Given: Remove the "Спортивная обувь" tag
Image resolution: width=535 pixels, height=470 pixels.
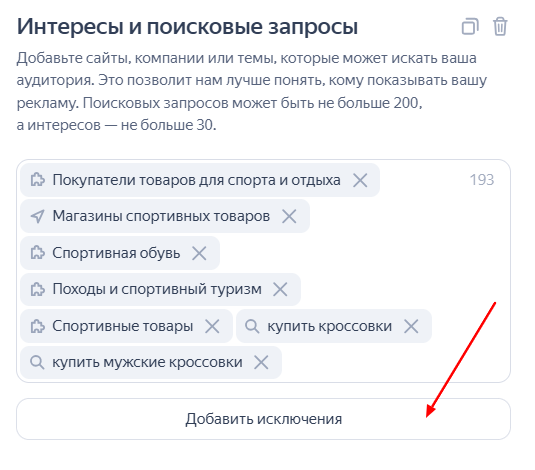Looking at the screenshot, I should point(199,253).
